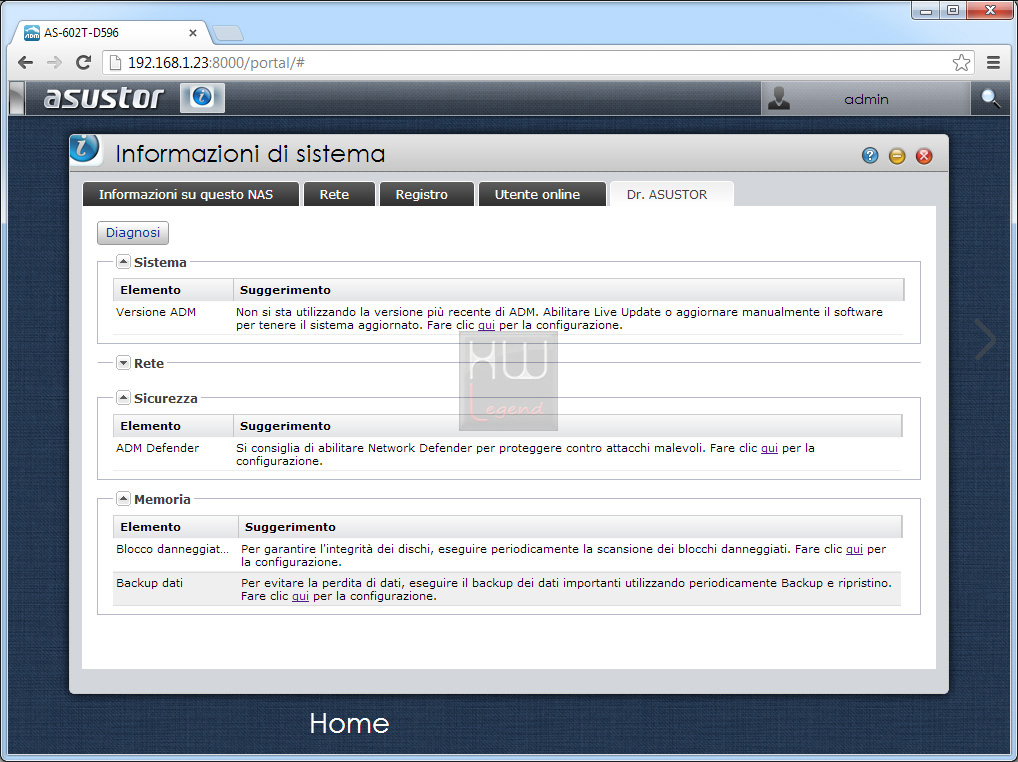Select the Blocco danneggiat... row
This screenshot has width=1018, height=762.
click(508, 555)
